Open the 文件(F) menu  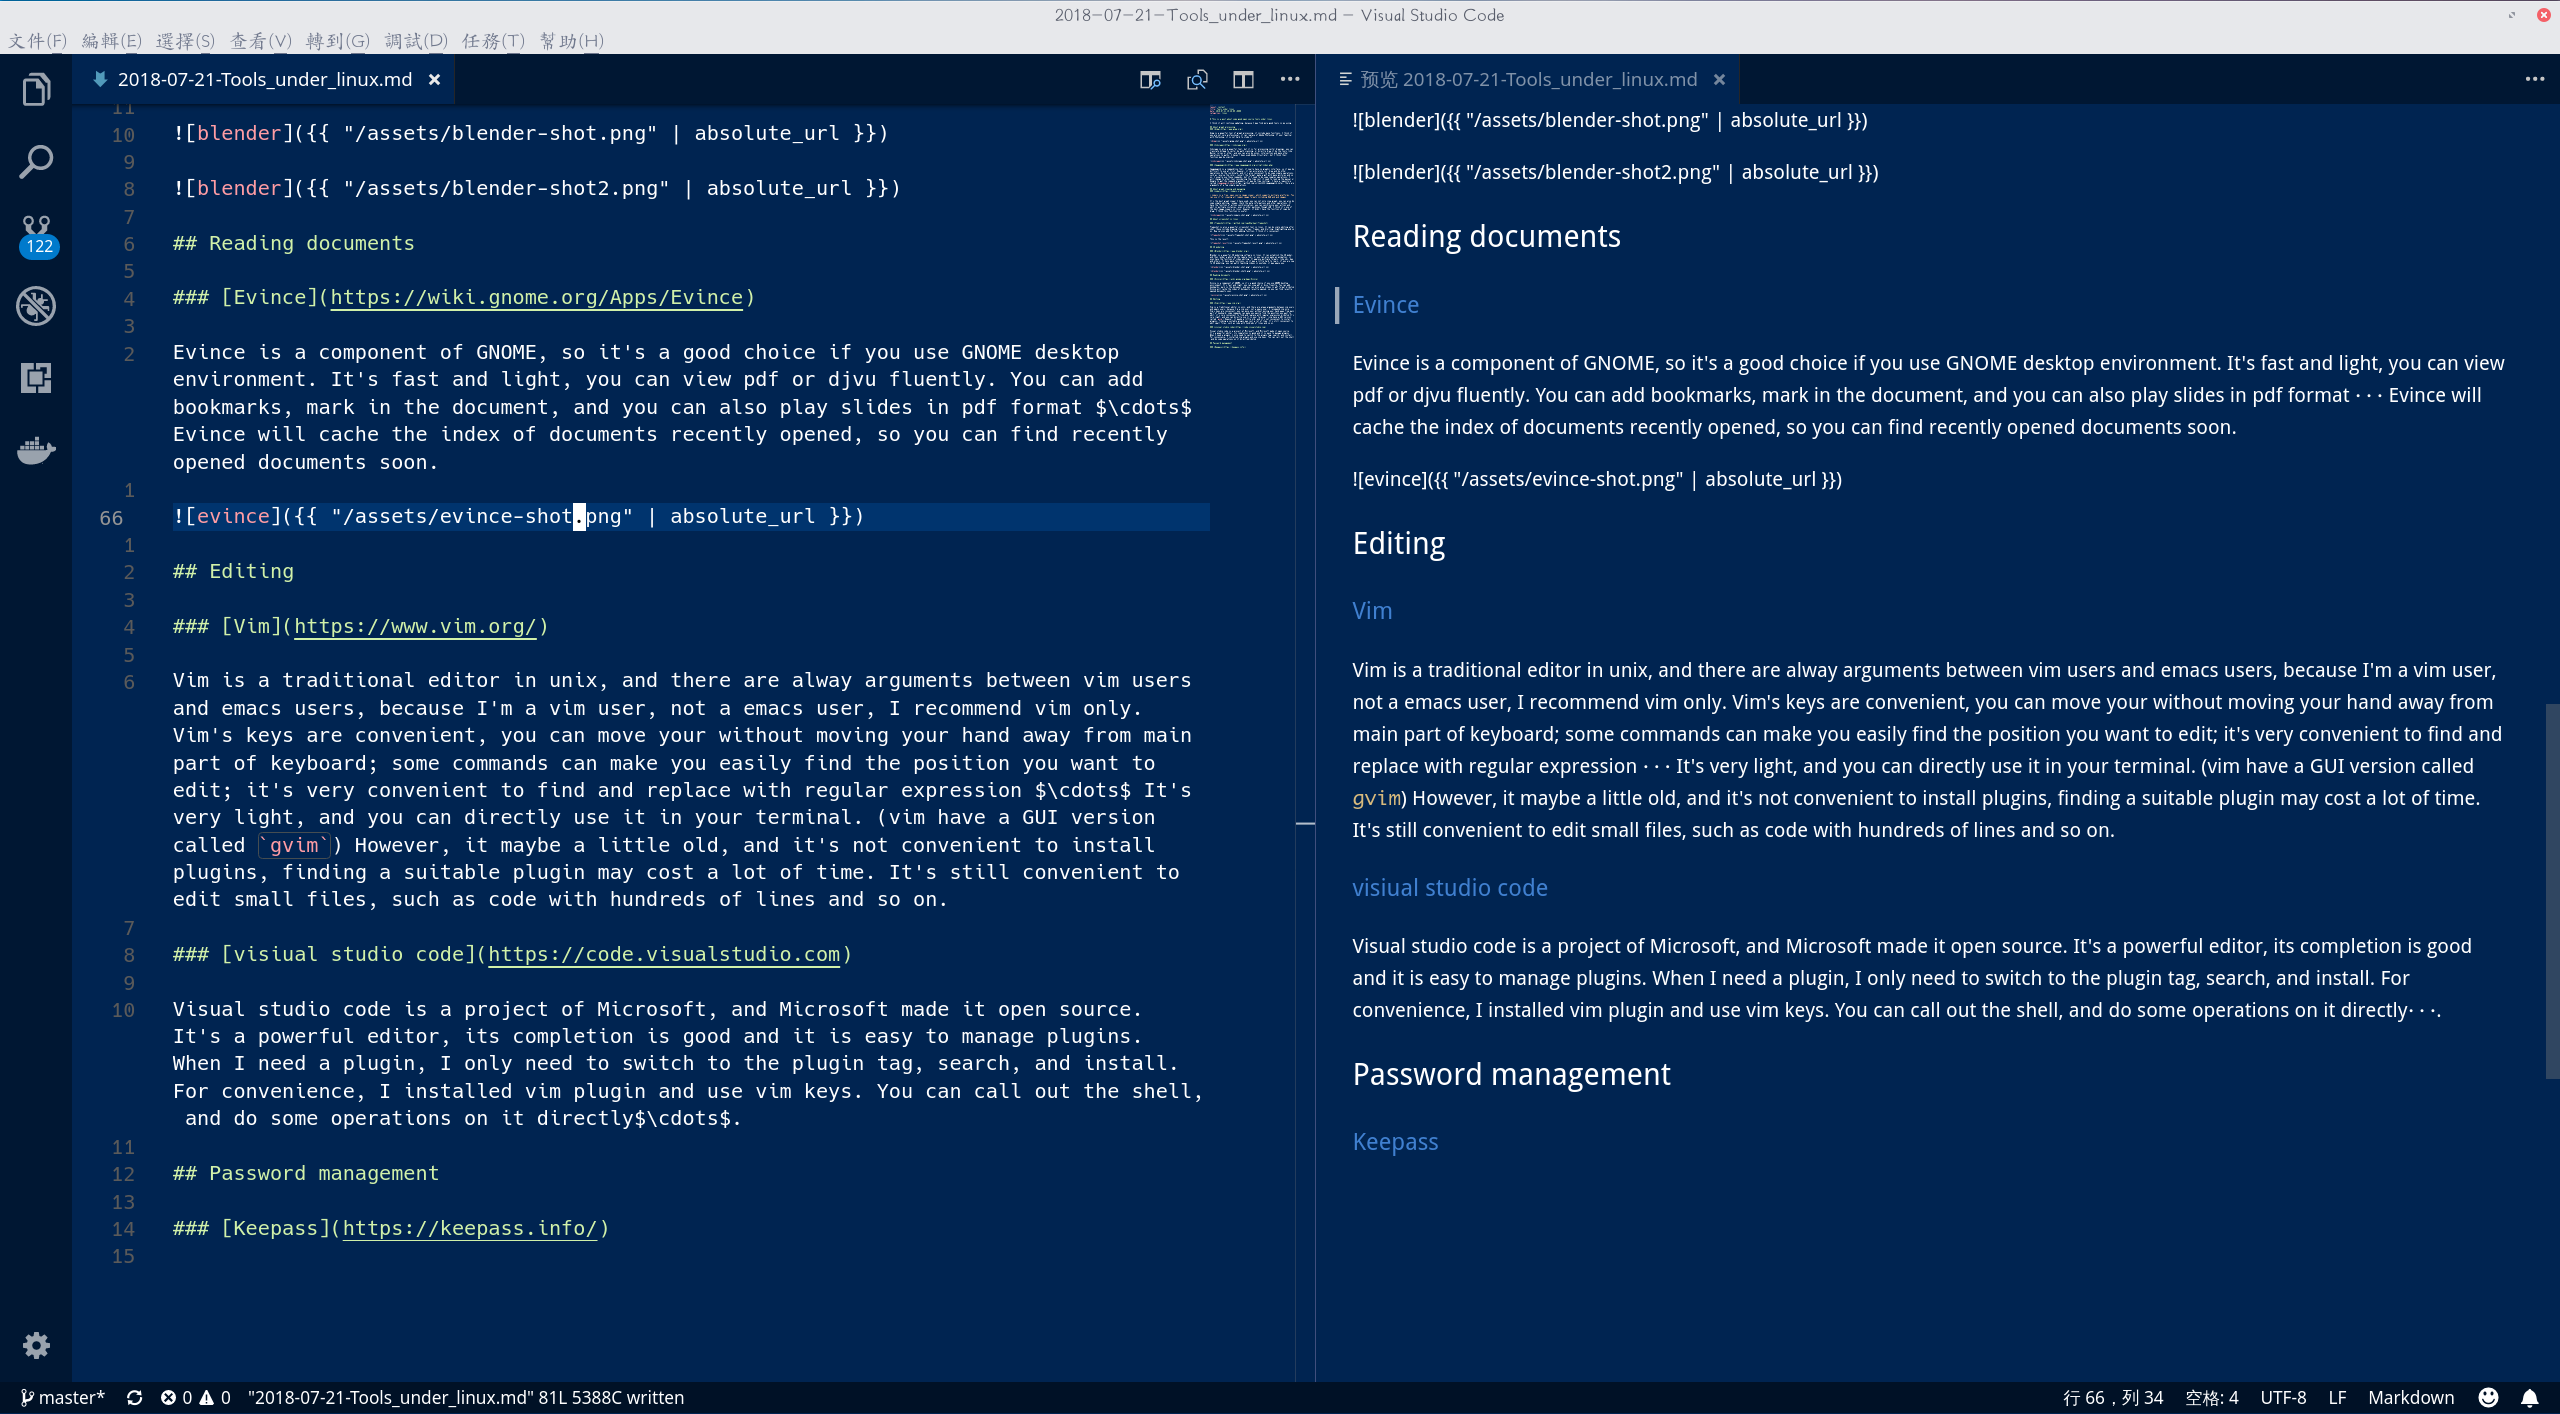coord(38,41)
